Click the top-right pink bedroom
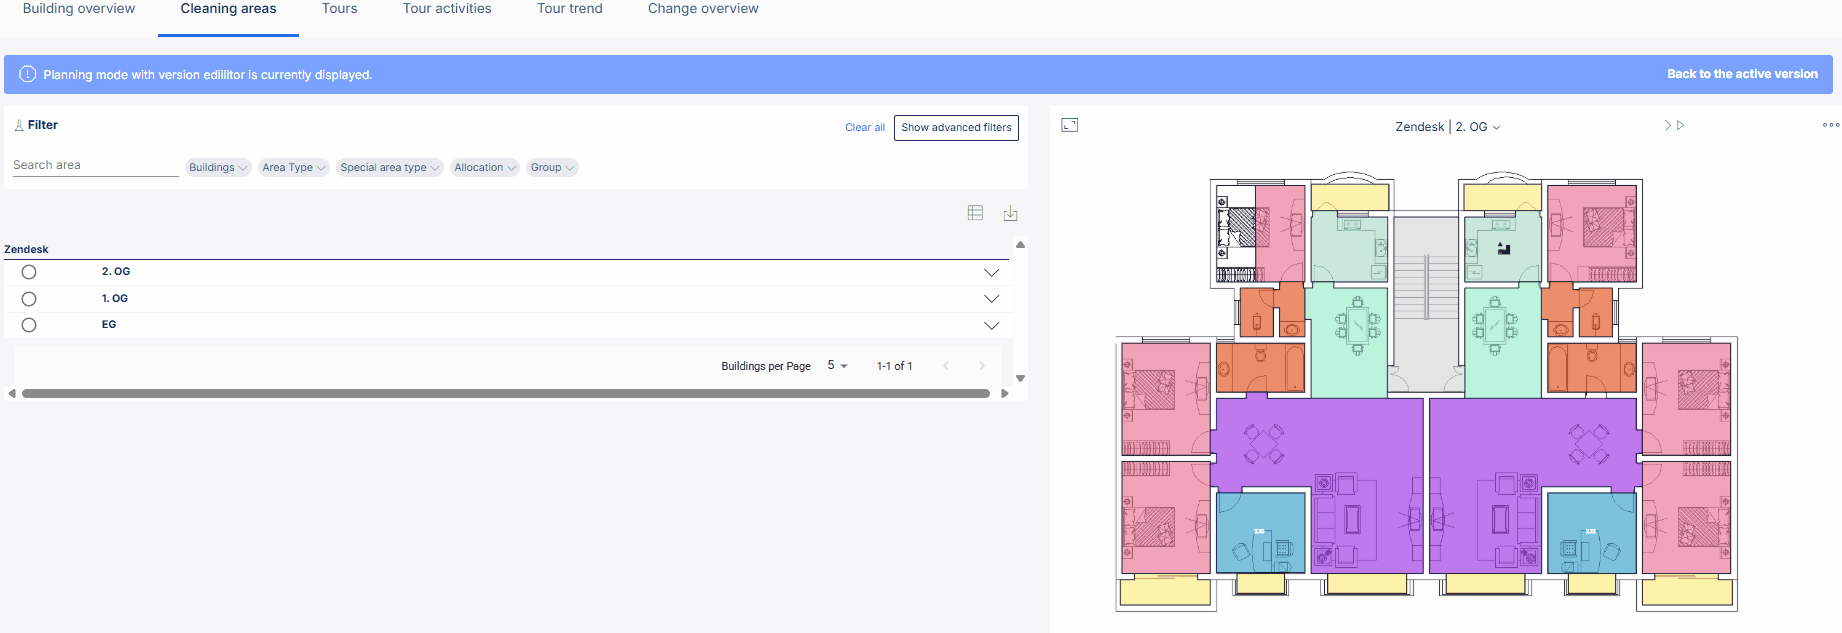Image resolution: width=1842 pixels, height=633 pixels. click(1592, 232)
